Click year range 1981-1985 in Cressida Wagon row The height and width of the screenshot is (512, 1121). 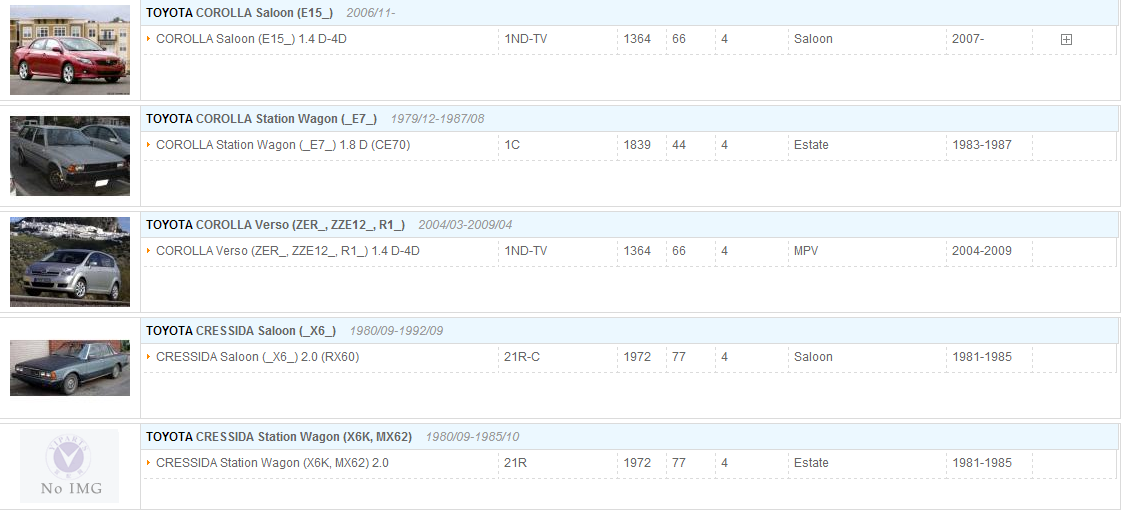(x=982, y=462)
